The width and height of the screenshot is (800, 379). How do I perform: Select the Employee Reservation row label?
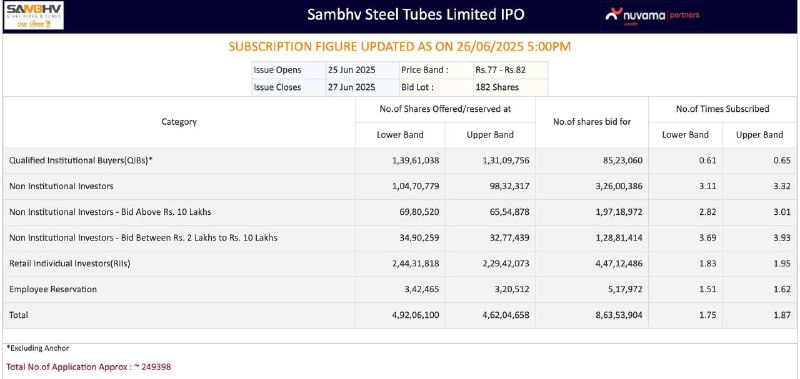(x=53, y=289)
